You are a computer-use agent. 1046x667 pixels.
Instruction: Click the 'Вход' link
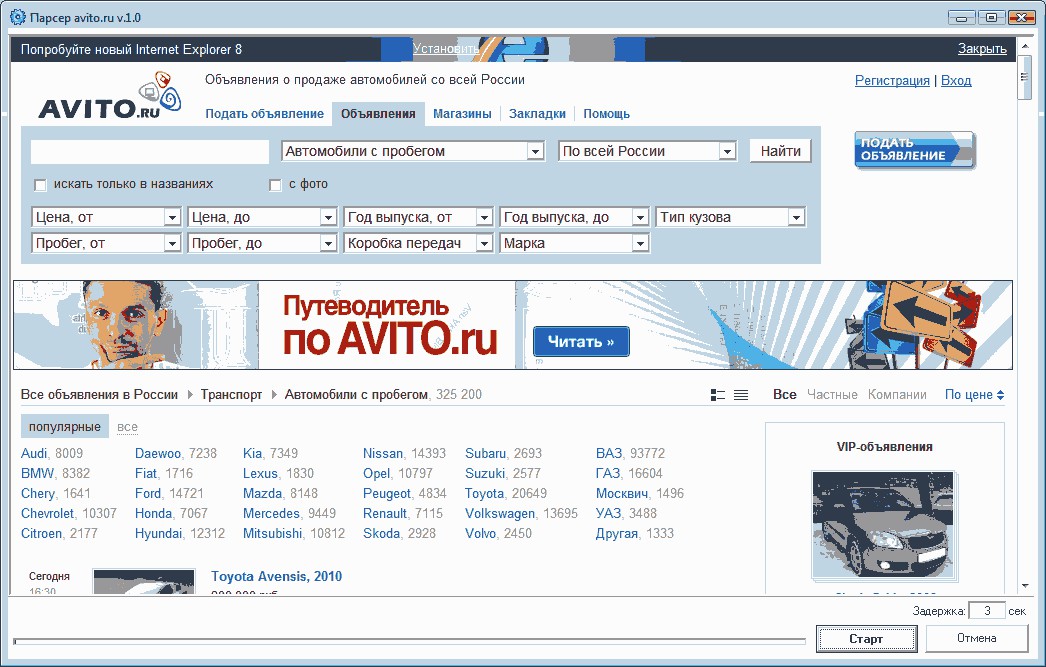coord(956,81)
